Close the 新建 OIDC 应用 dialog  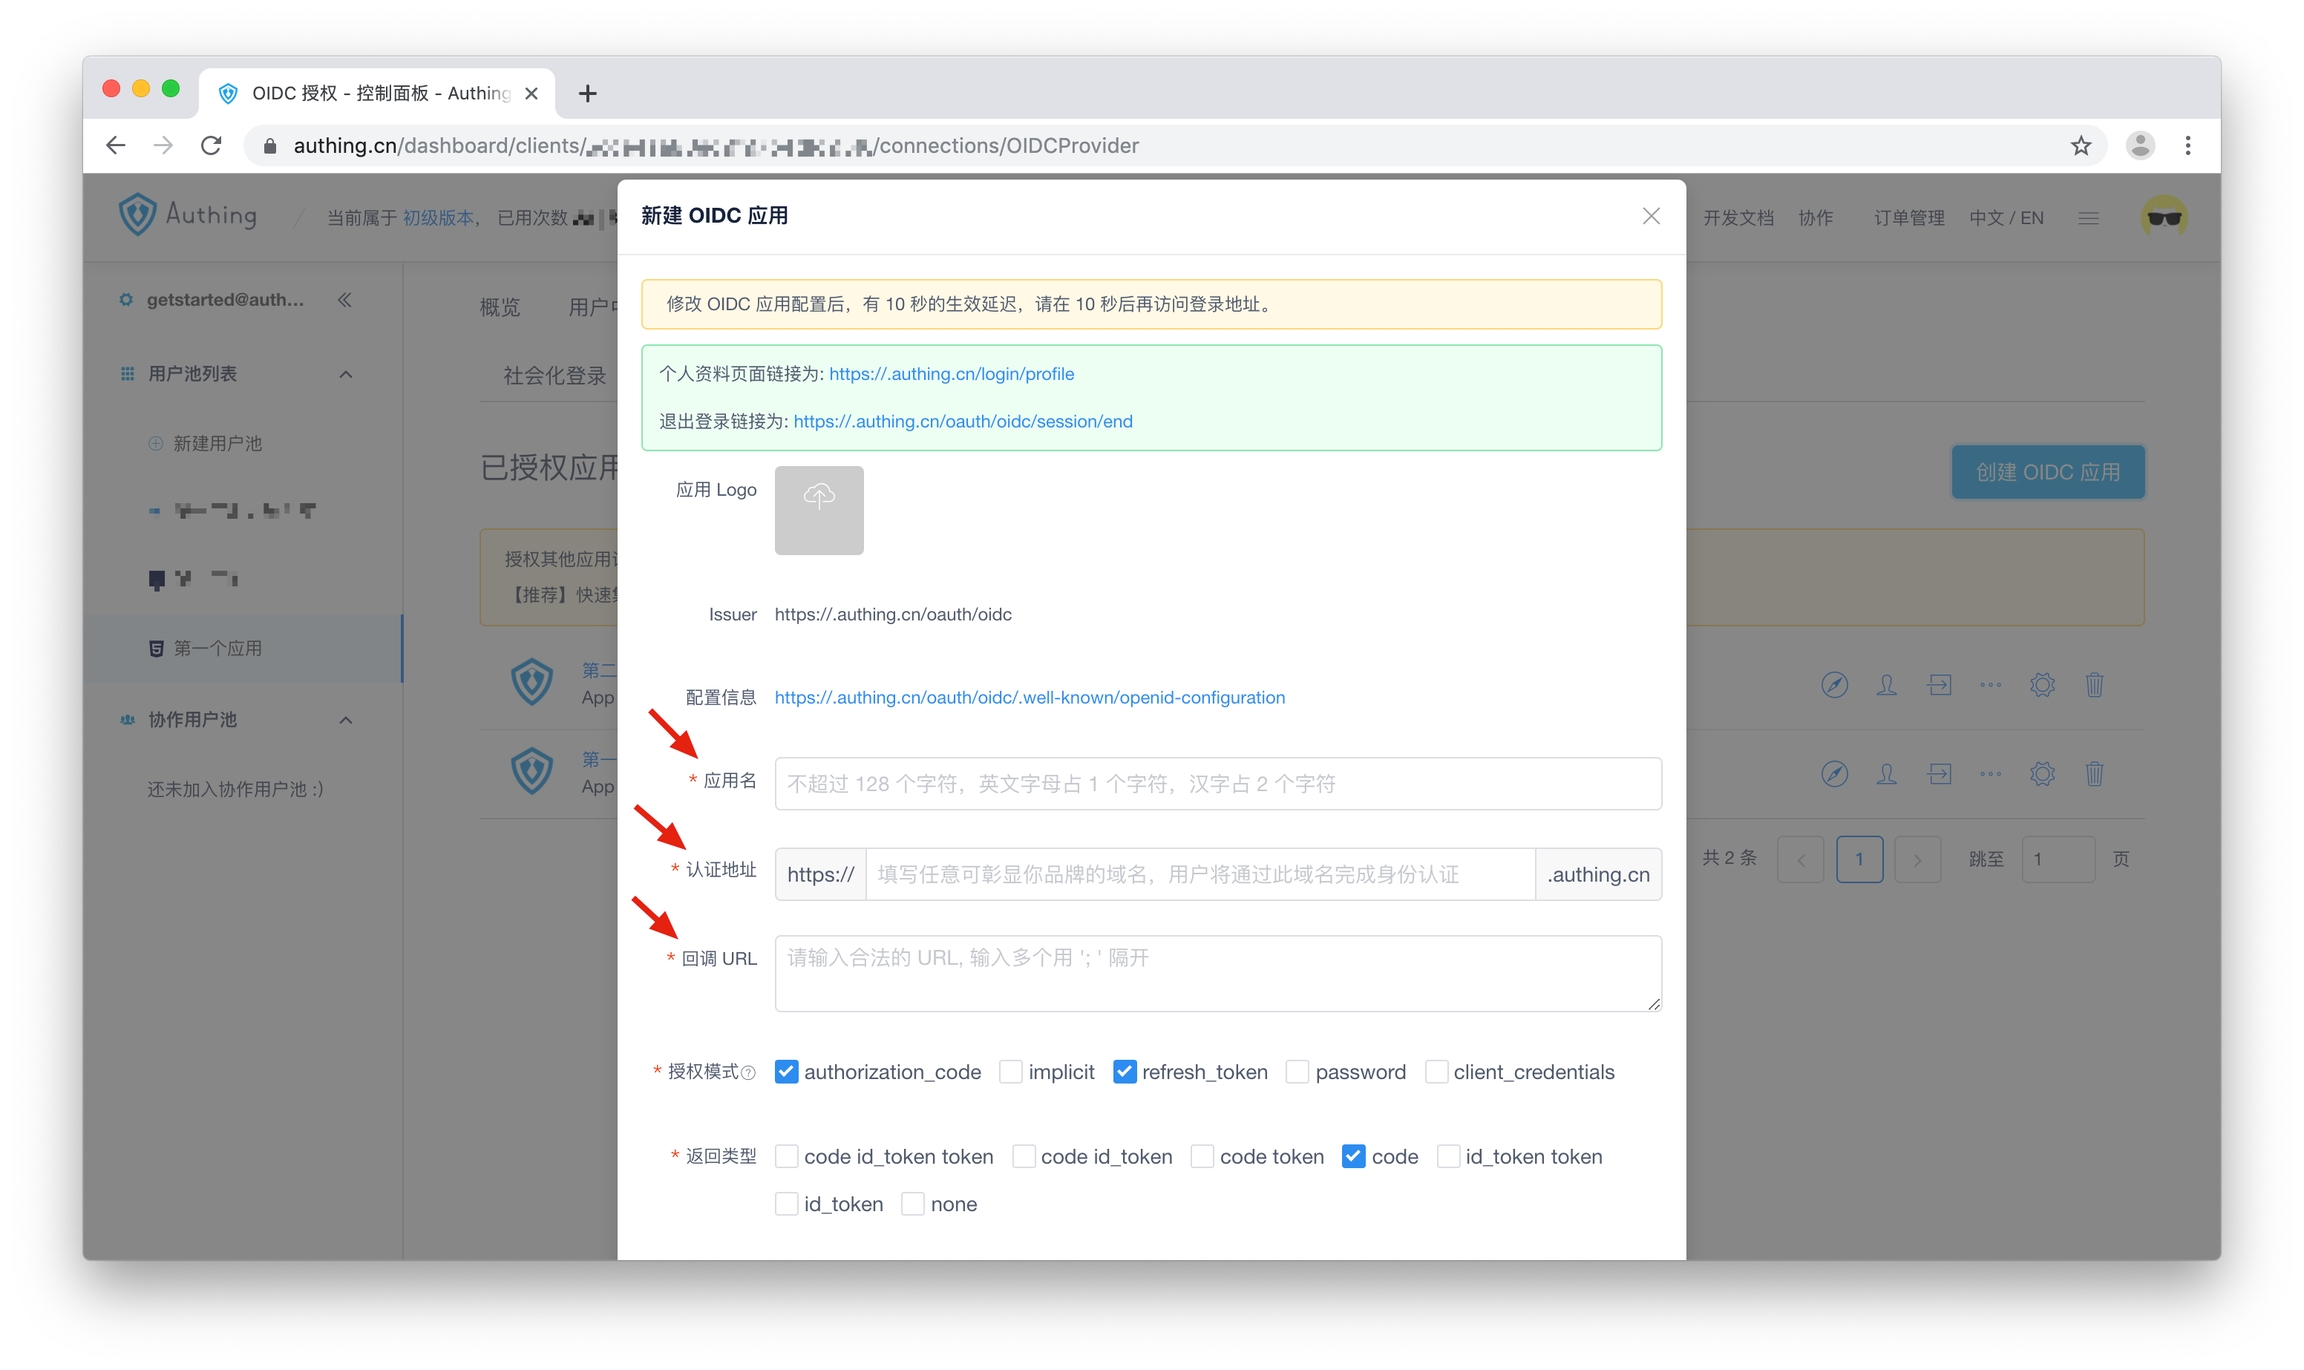pos(1650,216)
